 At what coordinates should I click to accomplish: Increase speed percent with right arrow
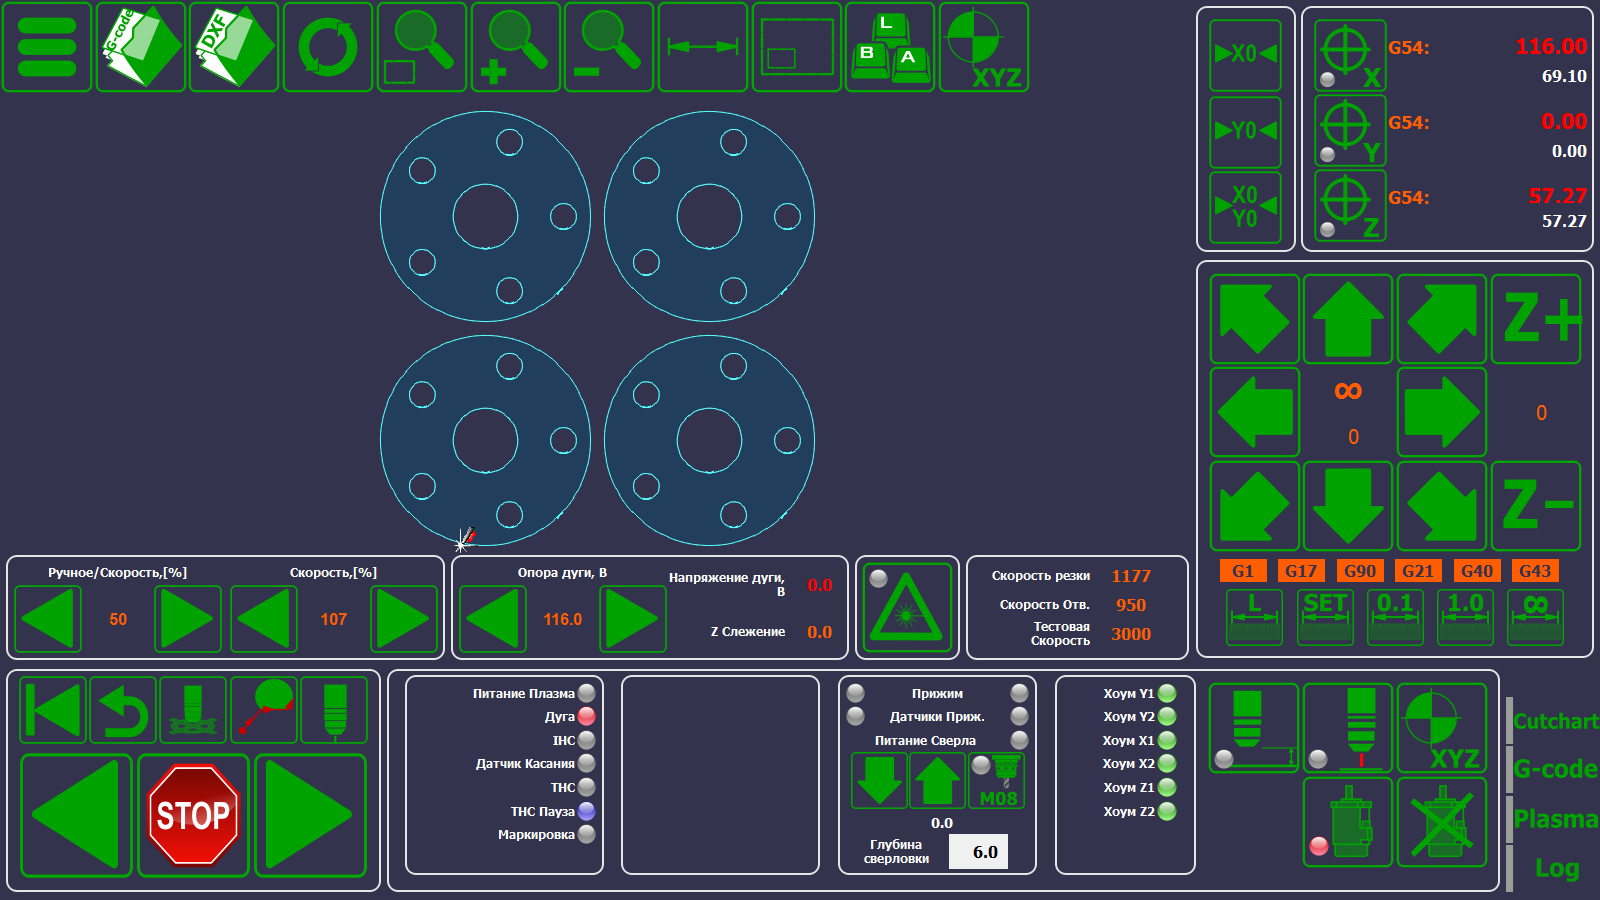click(403, 619)
